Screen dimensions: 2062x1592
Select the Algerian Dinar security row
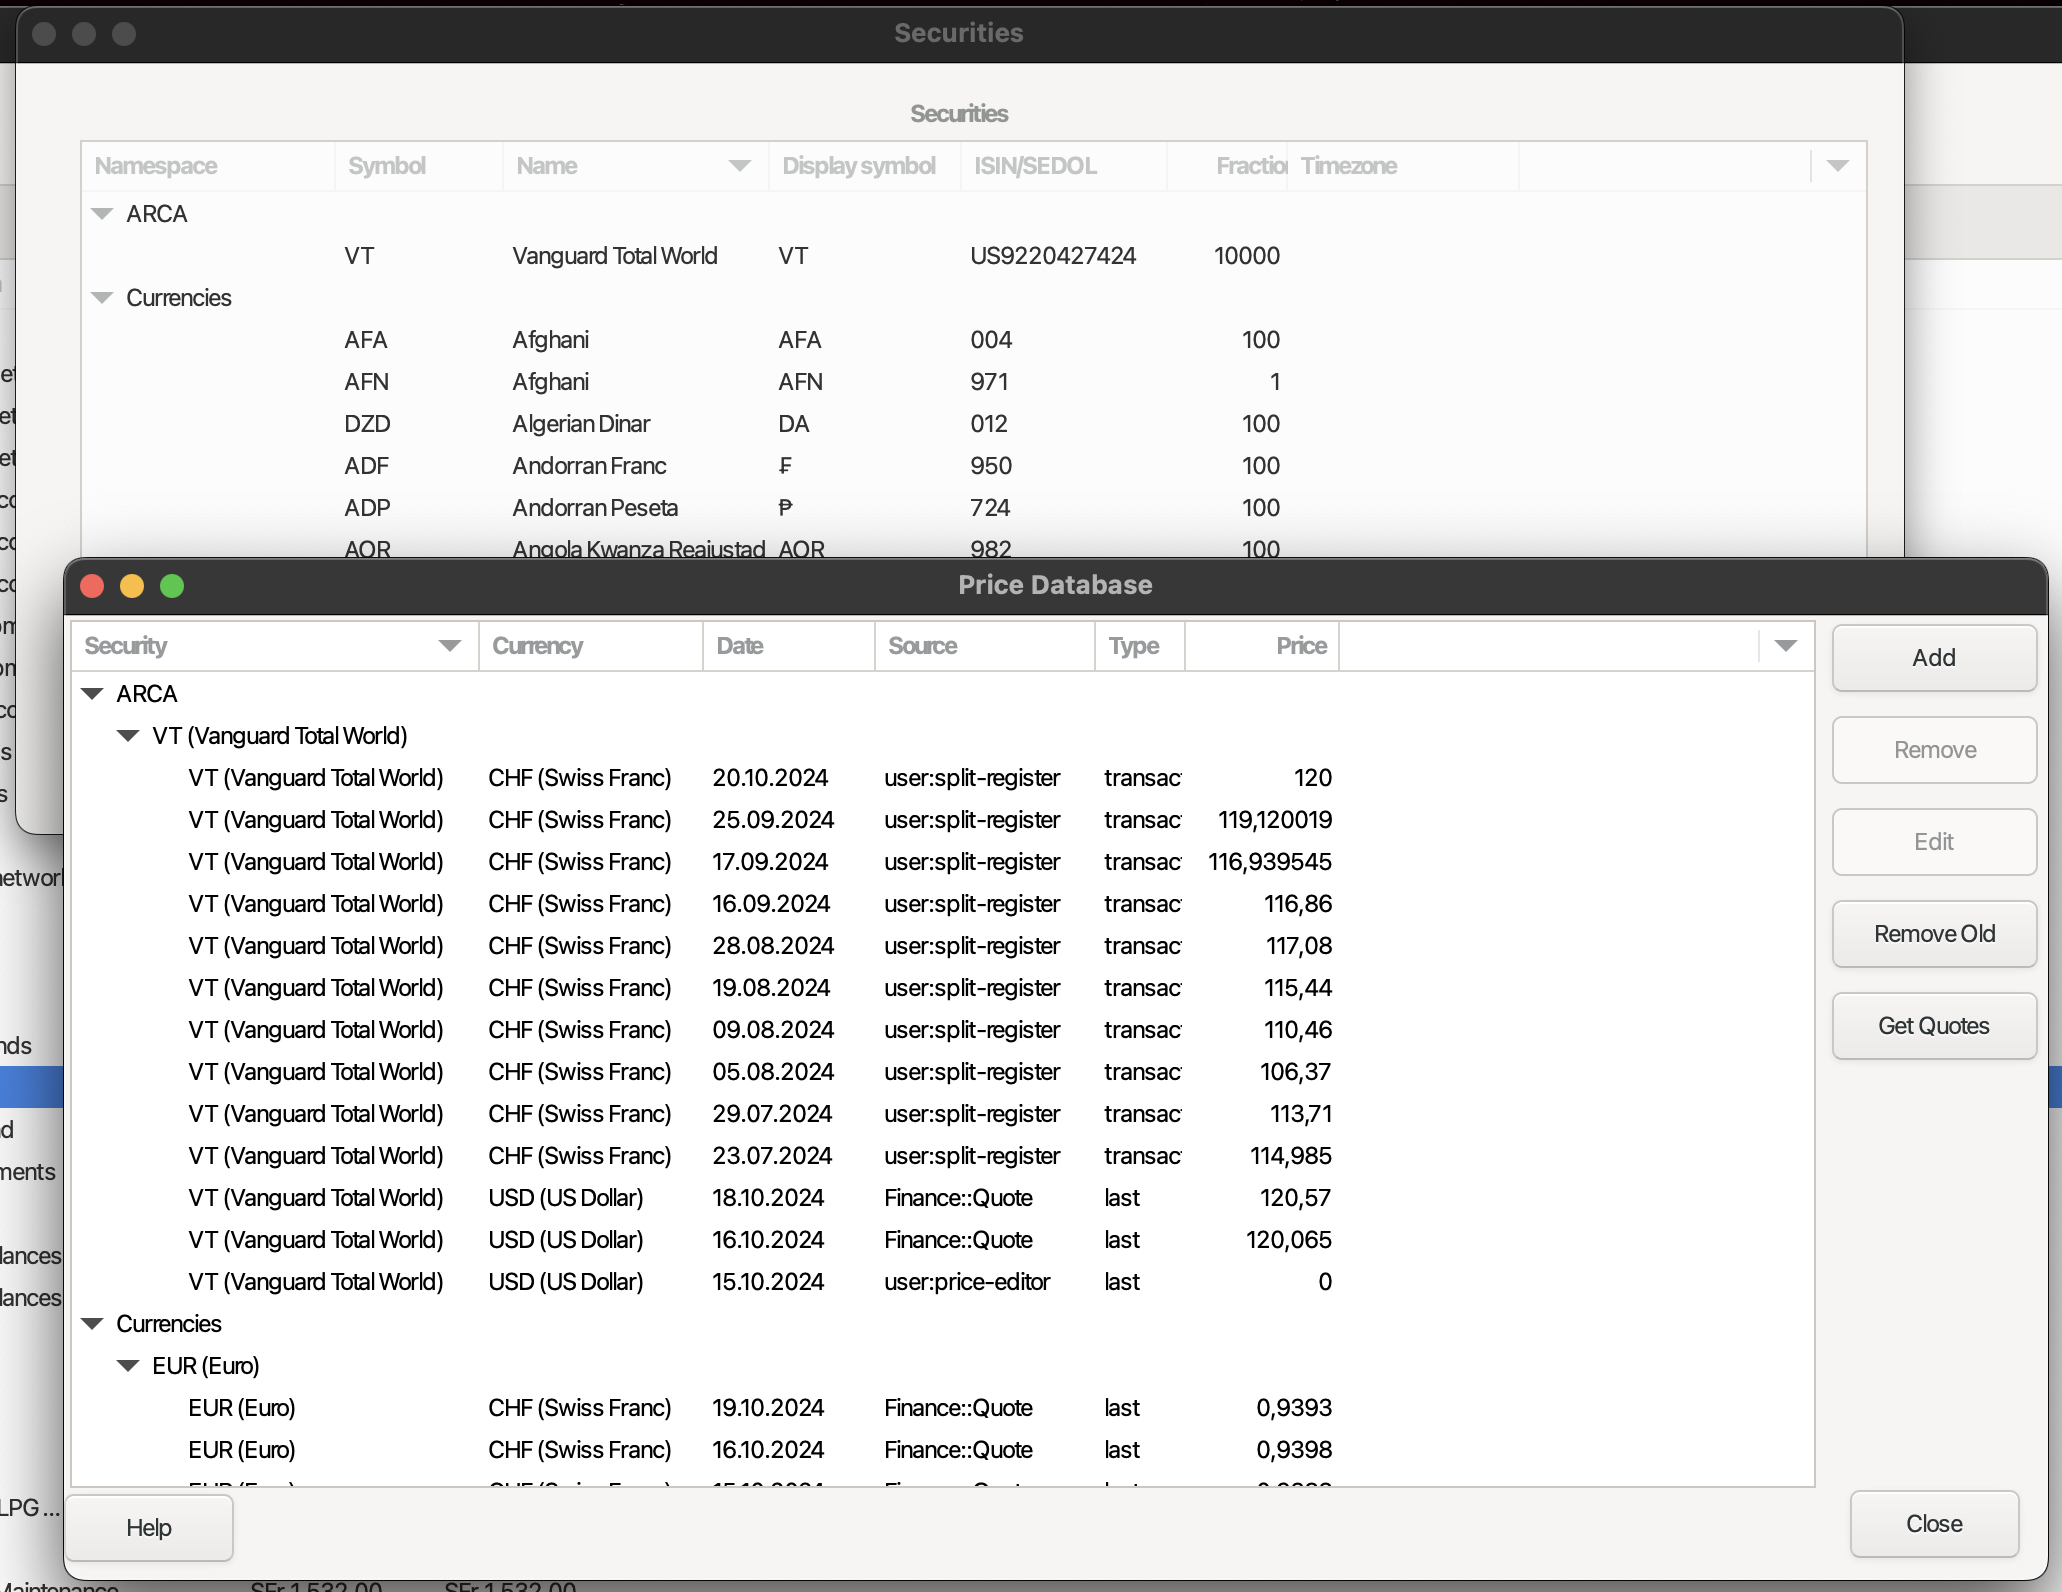580,423
